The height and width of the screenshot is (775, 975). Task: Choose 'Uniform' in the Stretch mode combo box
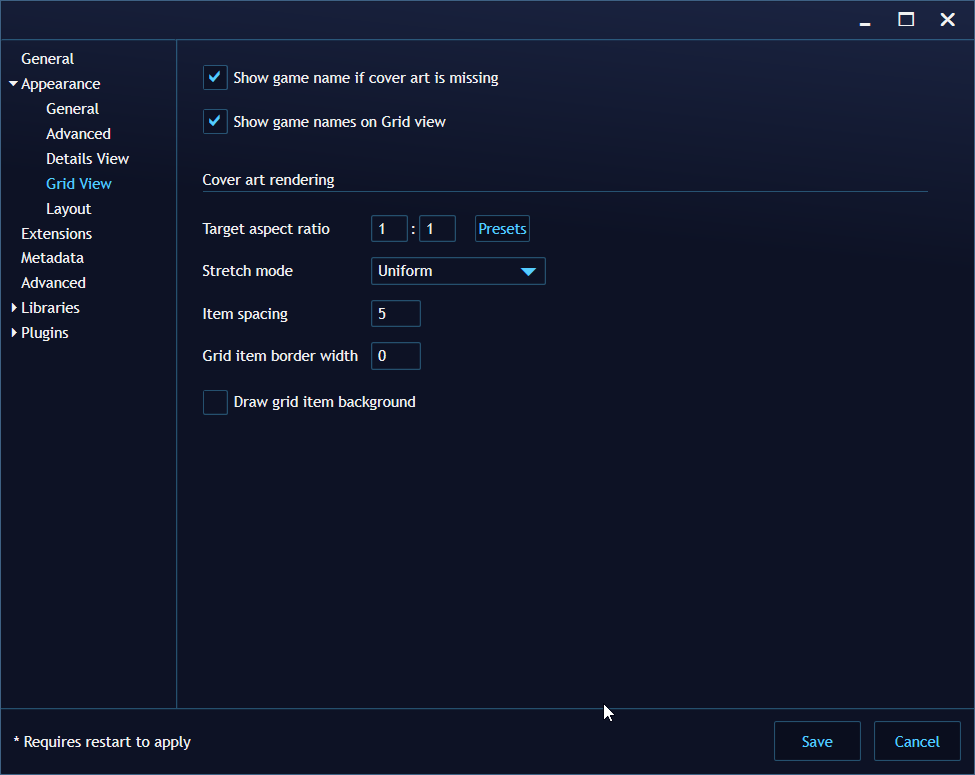(458, 271)
